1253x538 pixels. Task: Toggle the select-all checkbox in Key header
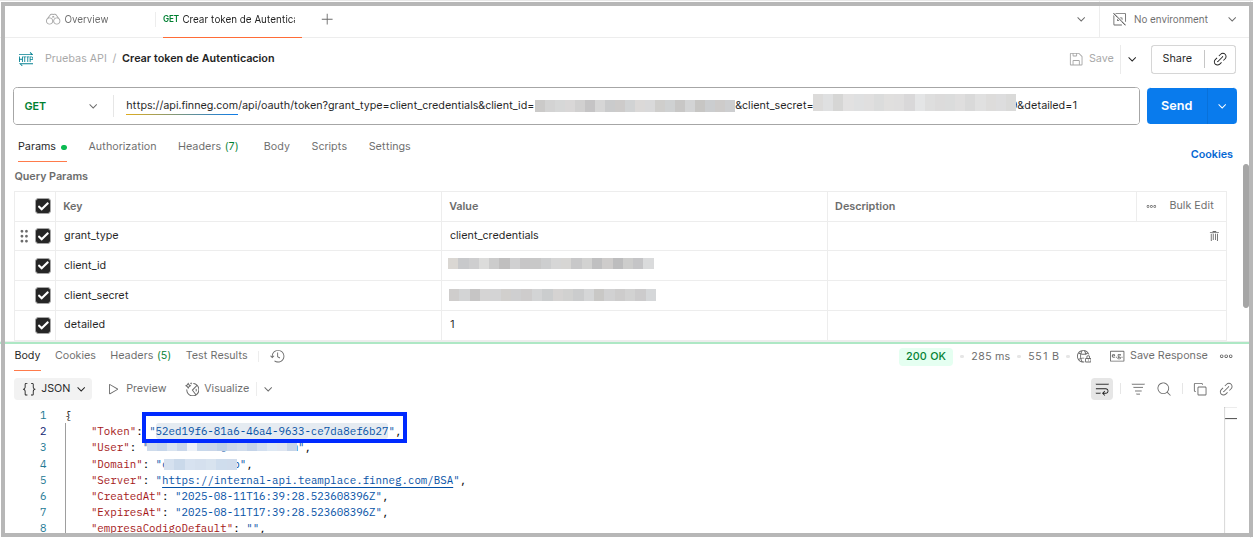pos(43,206)
